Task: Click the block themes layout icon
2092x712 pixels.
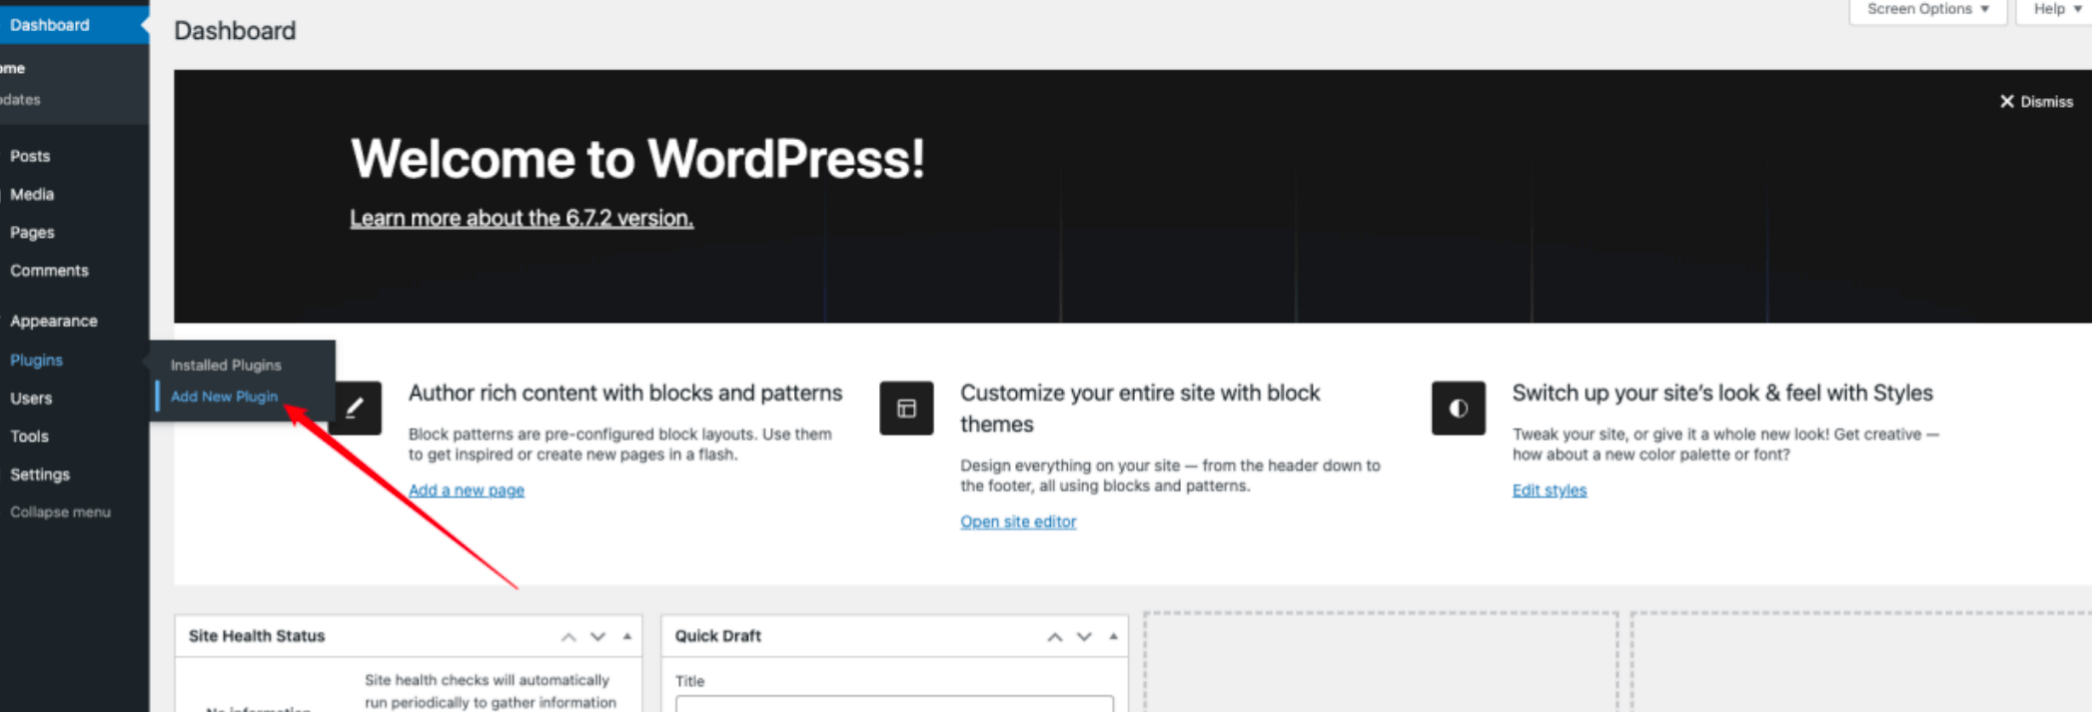Action: 906,408
